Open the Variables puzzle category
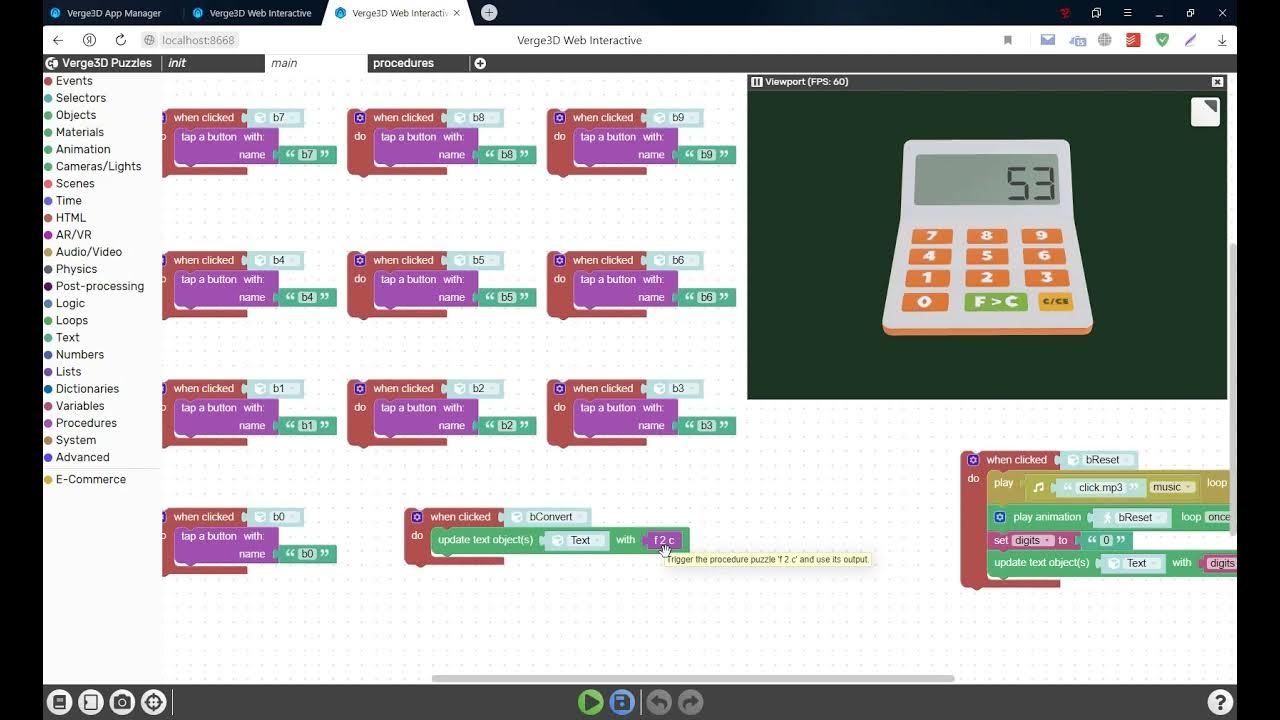Viewport: 1280px width, 720px height. (x=80, y=406)
